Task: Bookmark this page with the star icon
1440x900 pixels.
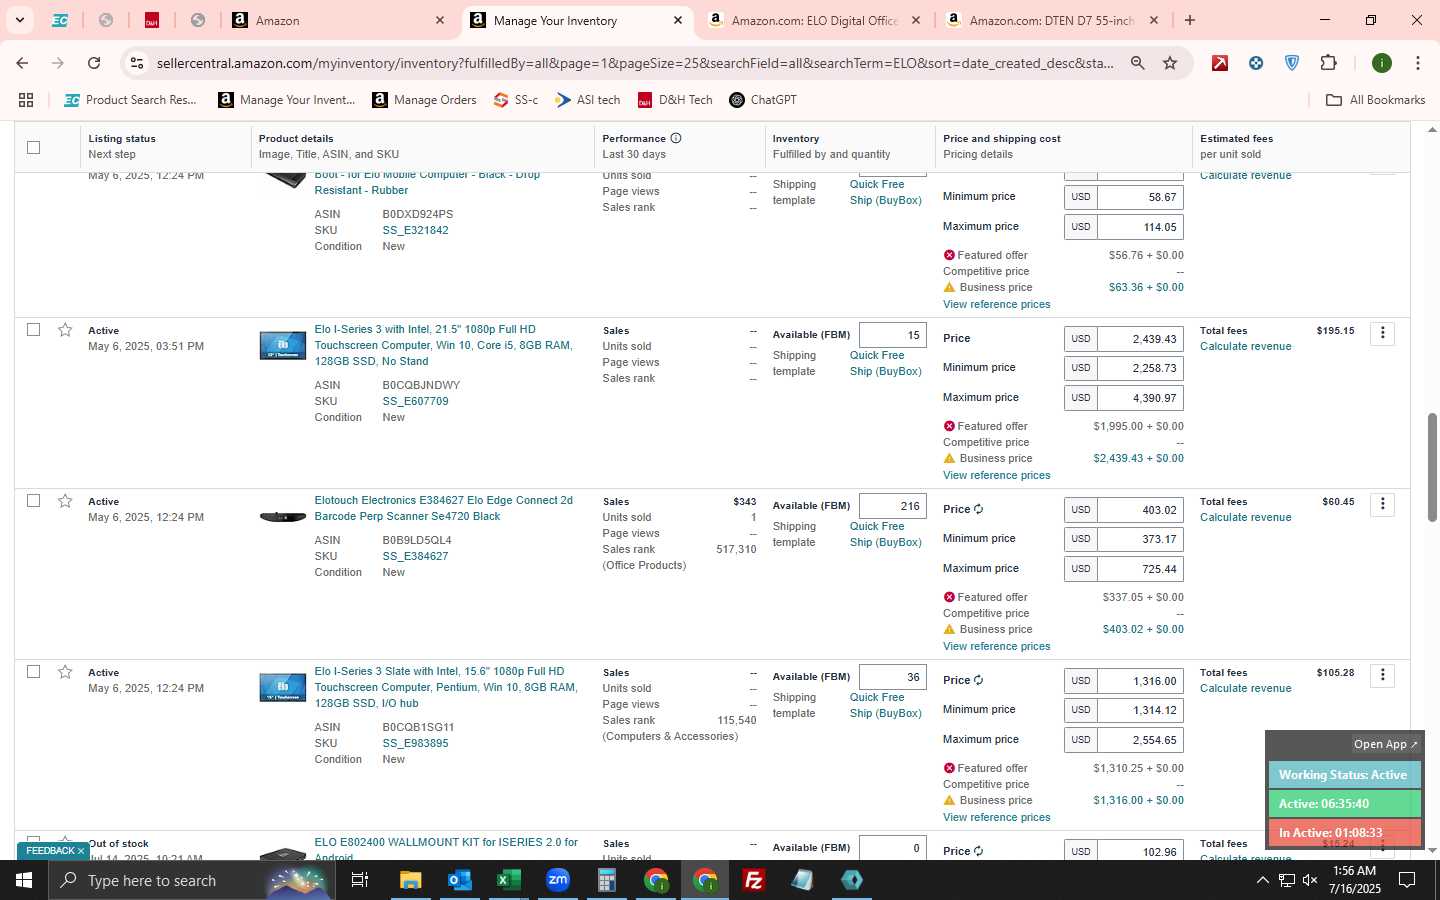Action: pos(1170,63)
